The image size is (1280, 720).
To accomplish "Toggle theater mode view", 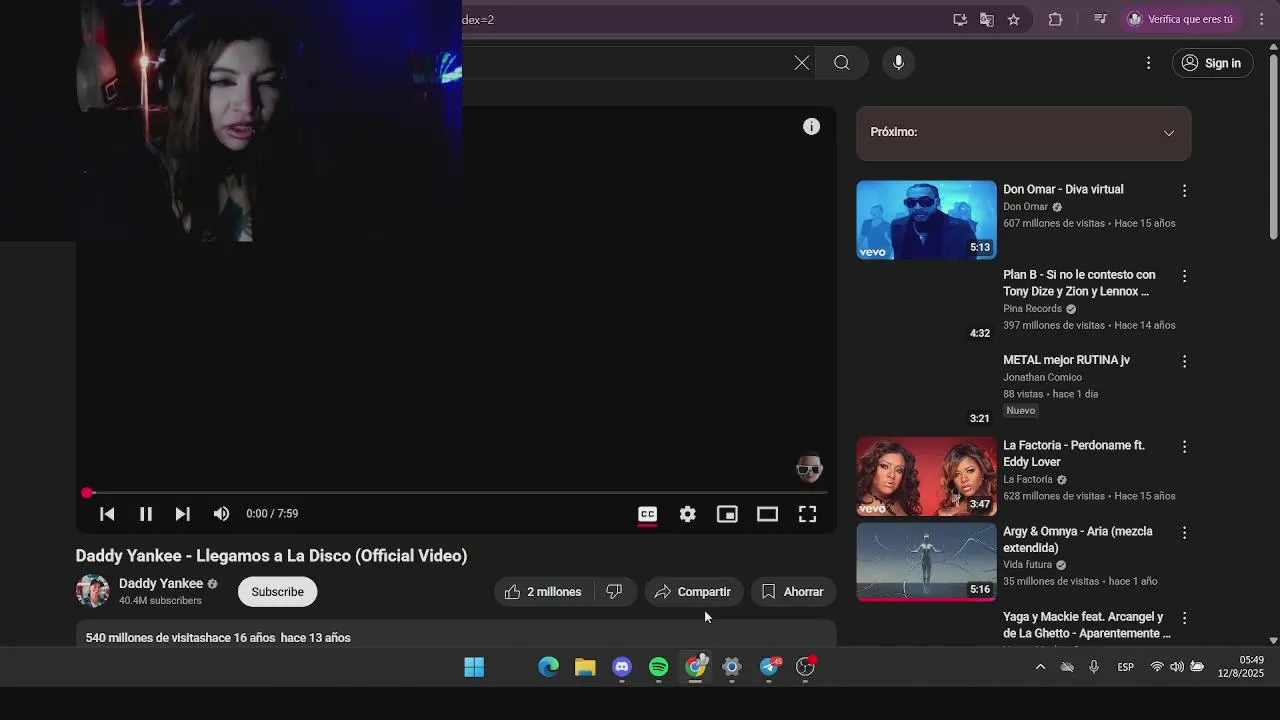I will [x=767, y=514].
